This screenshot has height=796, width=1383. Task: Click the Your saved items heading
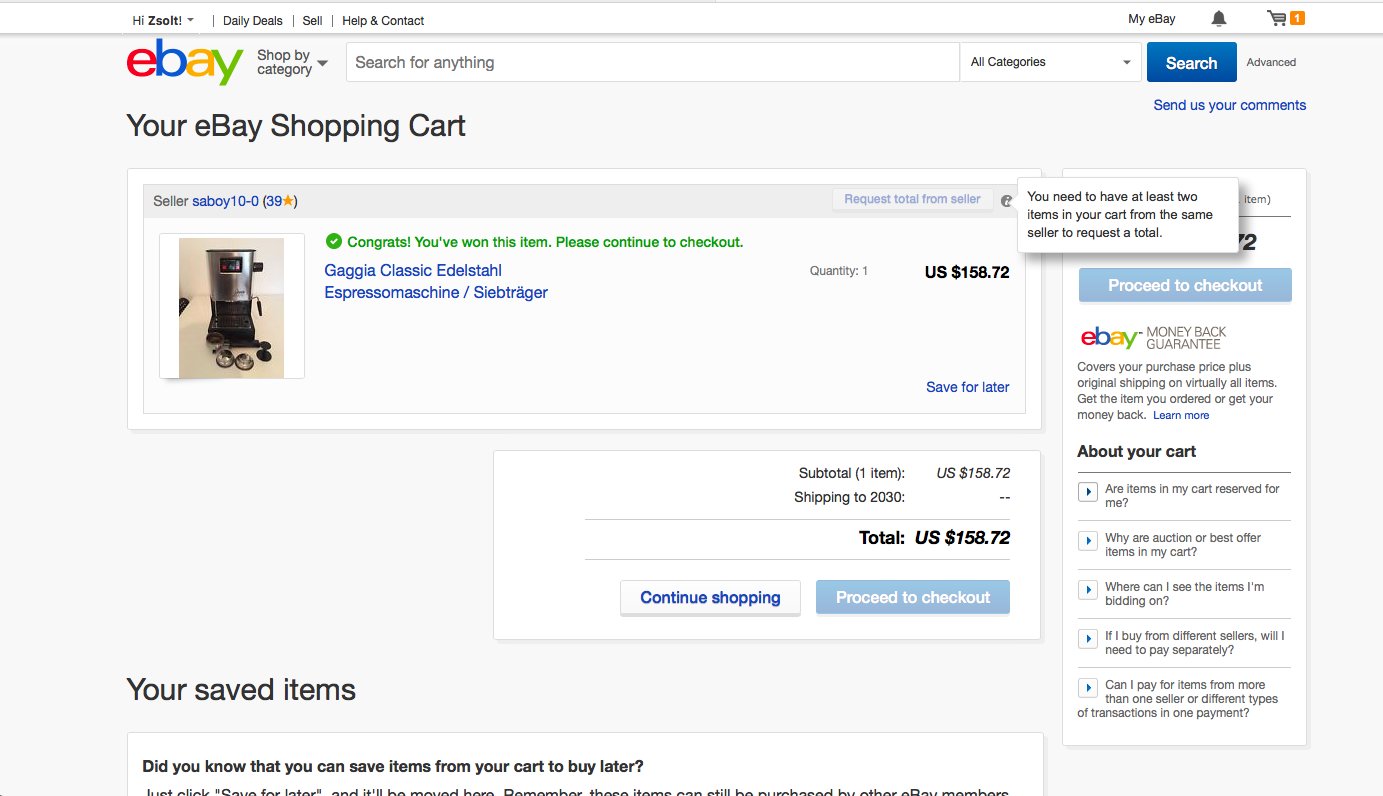[241, 690]
